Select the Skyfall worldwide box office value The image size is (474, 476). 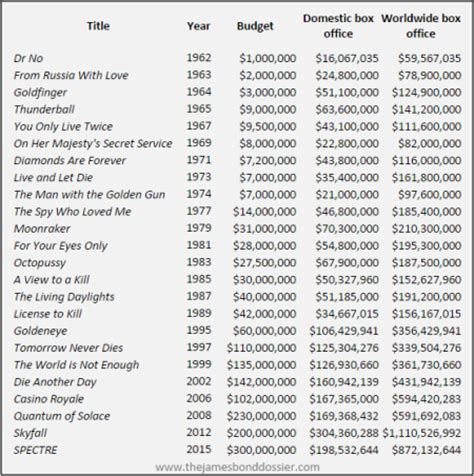422,433
